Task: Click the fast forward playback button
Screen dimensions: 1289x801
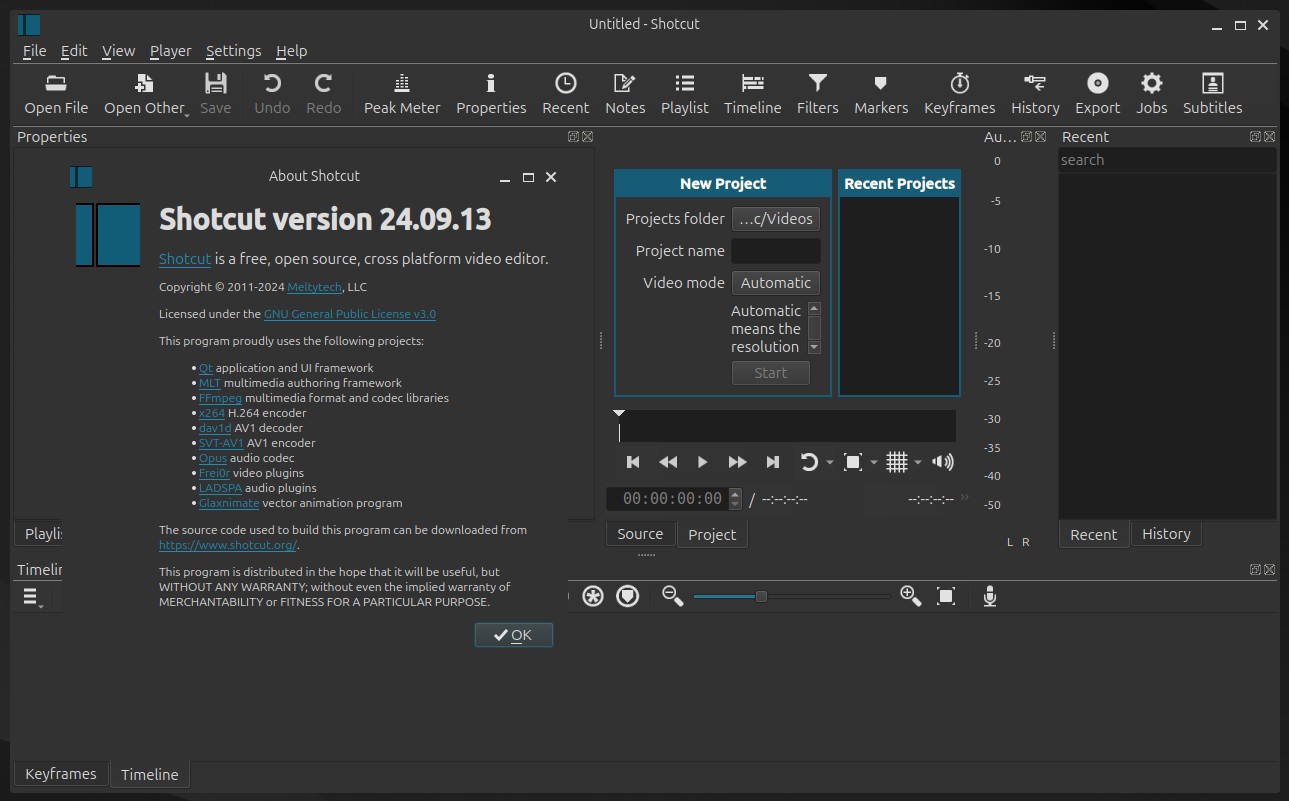Action: tap(738, 462)
